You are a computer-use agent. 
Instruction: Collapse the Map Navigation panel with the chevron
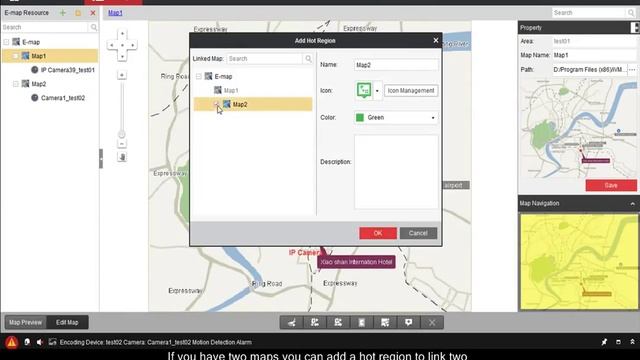[x=632, y=203]
